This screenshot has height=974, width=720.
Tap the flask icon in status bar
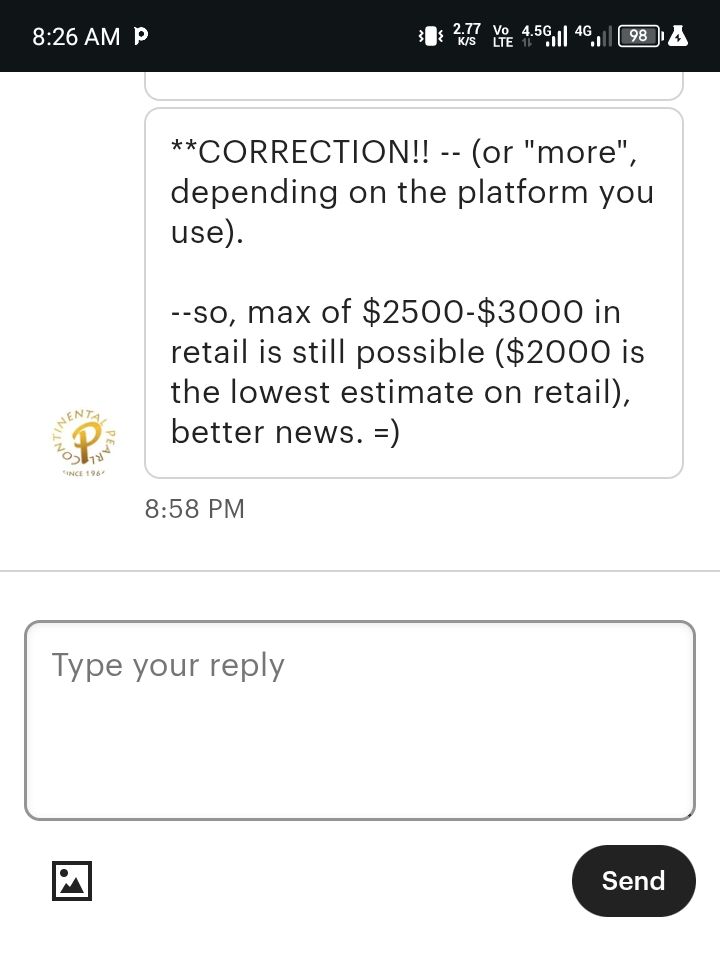(x=679, y=37)
